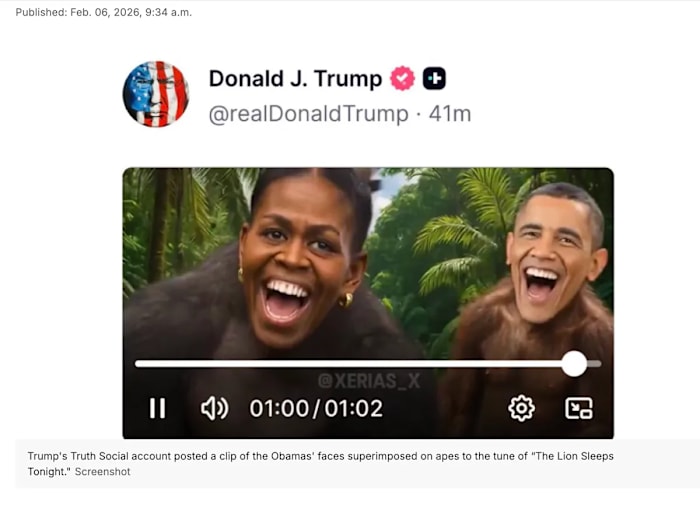
Task: Open the flag-painted profile avatar
Action: (156, 94)
